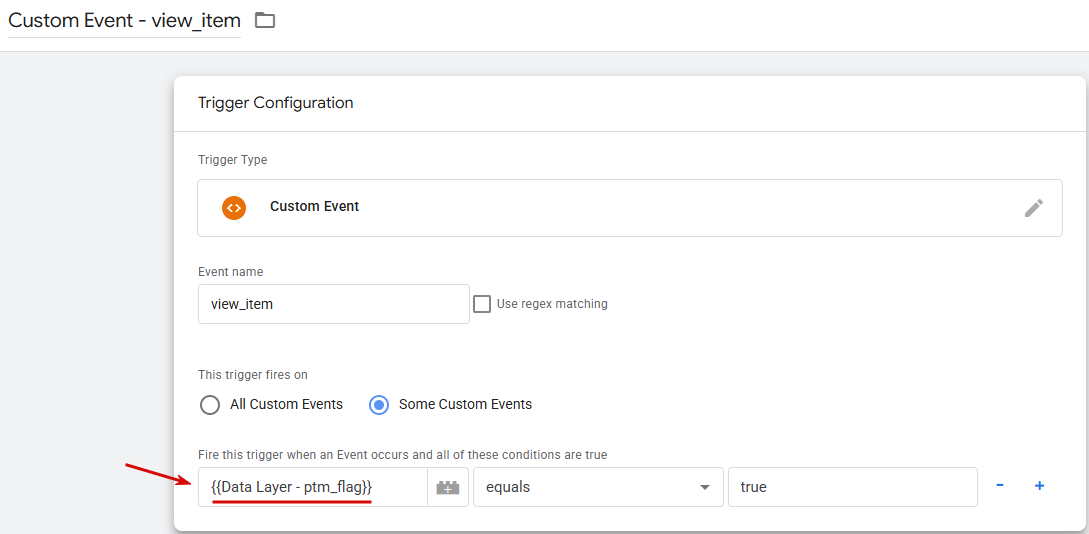Click the Trigger Configuration heading
This screenshot has width=1089, height=534.
coord(276,103)
